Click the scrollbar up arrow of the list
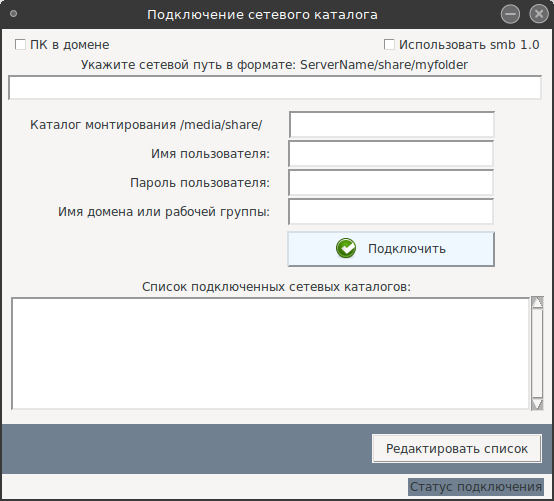554x501 pixels. [x=537, y=303]
